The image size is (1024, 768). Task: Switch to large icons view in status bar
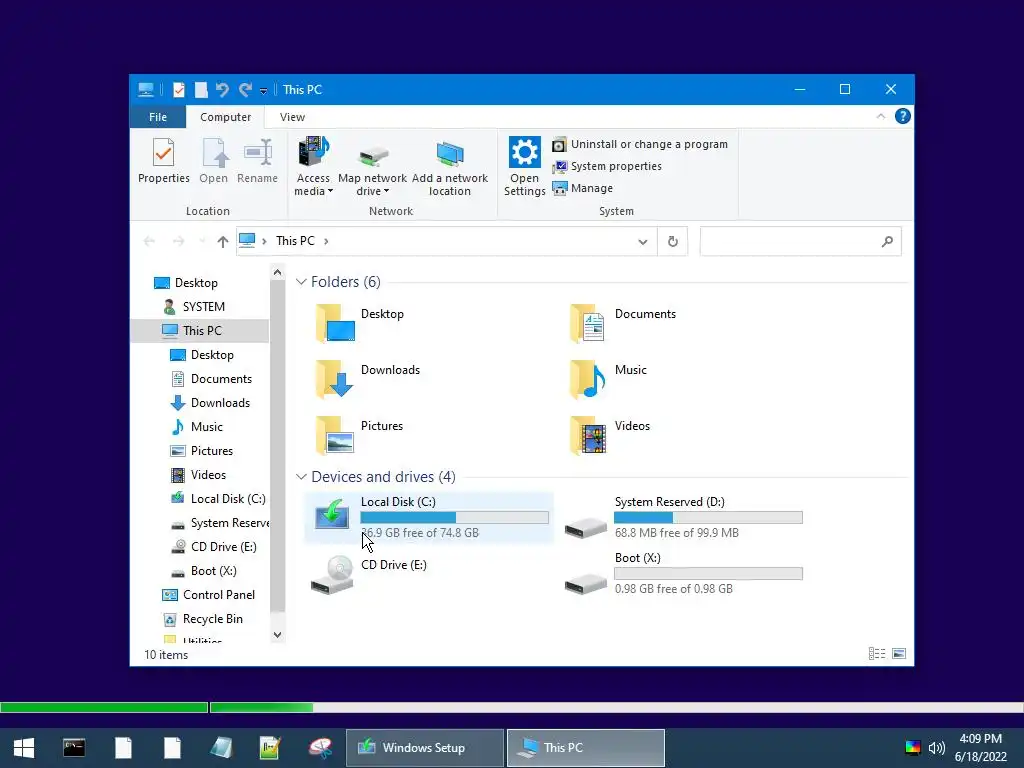[x=899, y=654]
